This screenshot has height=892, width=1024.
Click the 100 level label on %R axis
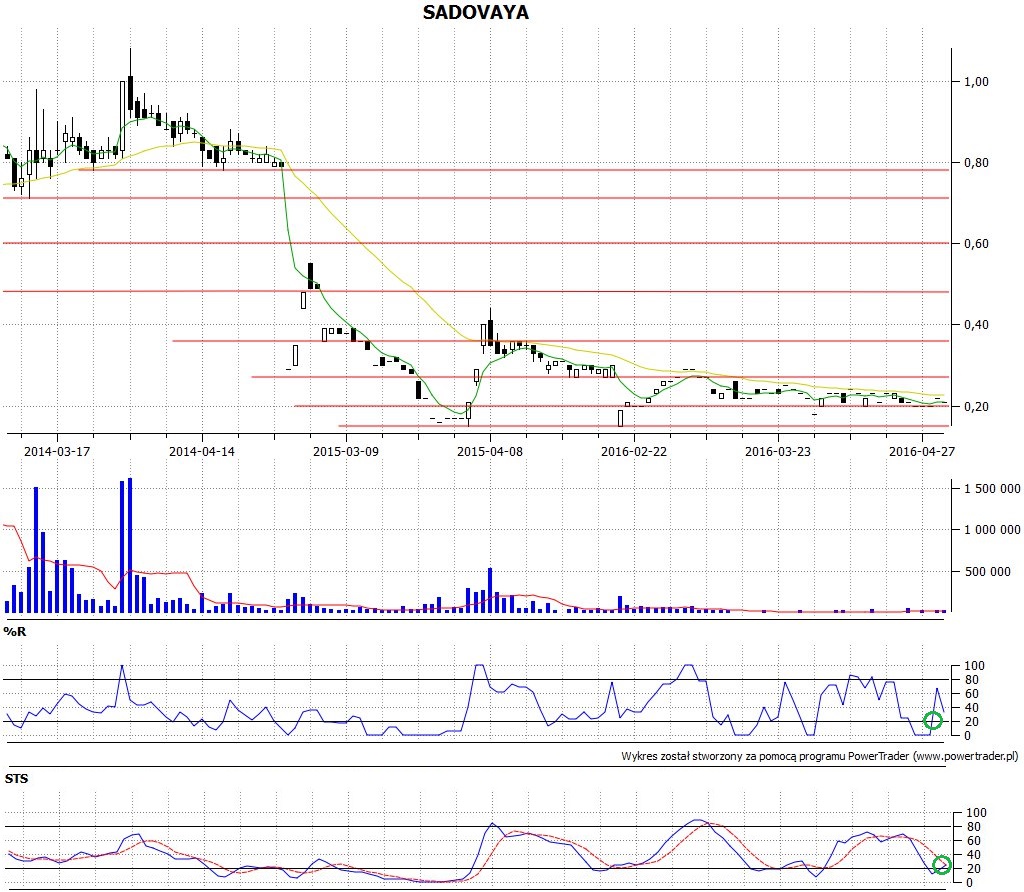click(974, 665)
